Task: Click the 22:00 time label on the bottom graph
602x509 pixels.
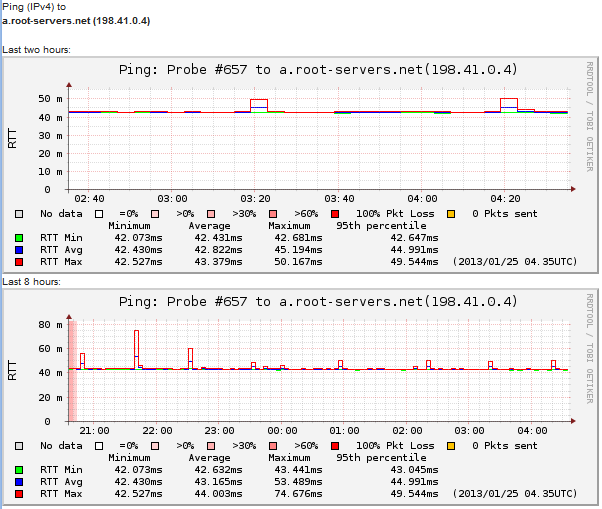Action: pyautogui.click(x=156, y=432)
